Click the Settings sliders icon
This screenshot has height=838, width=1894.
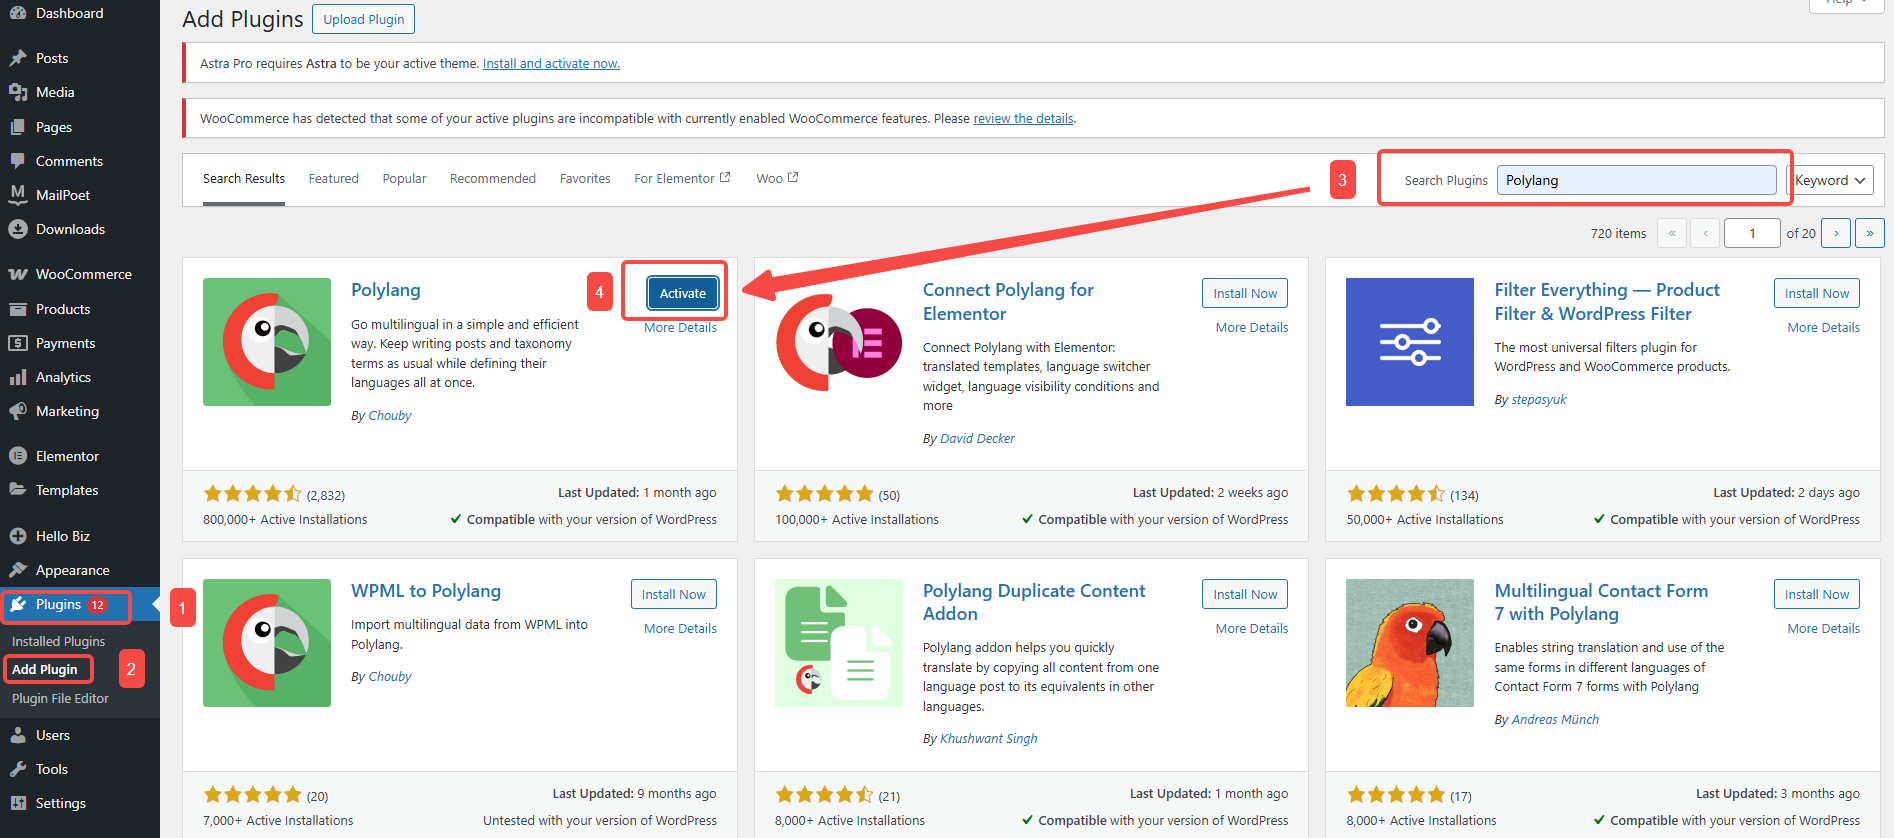pos(18,803)
